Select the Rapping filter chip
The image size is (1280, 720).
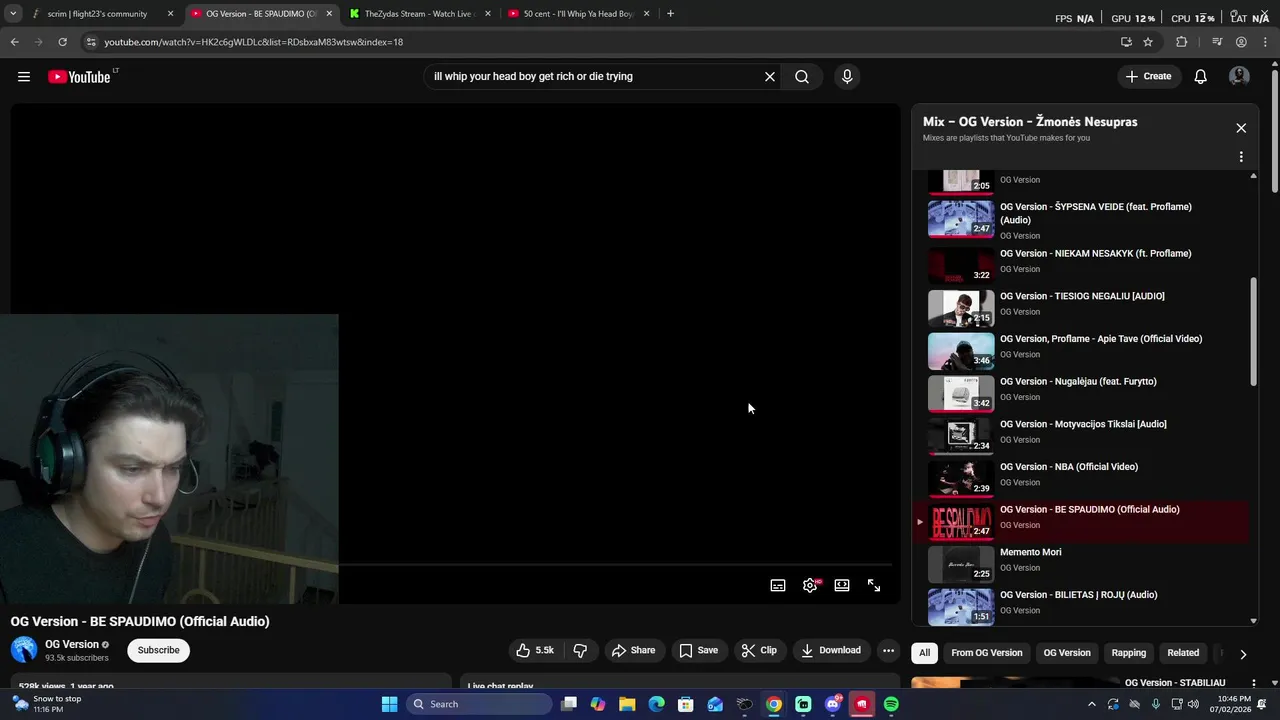pos(1129,653)
